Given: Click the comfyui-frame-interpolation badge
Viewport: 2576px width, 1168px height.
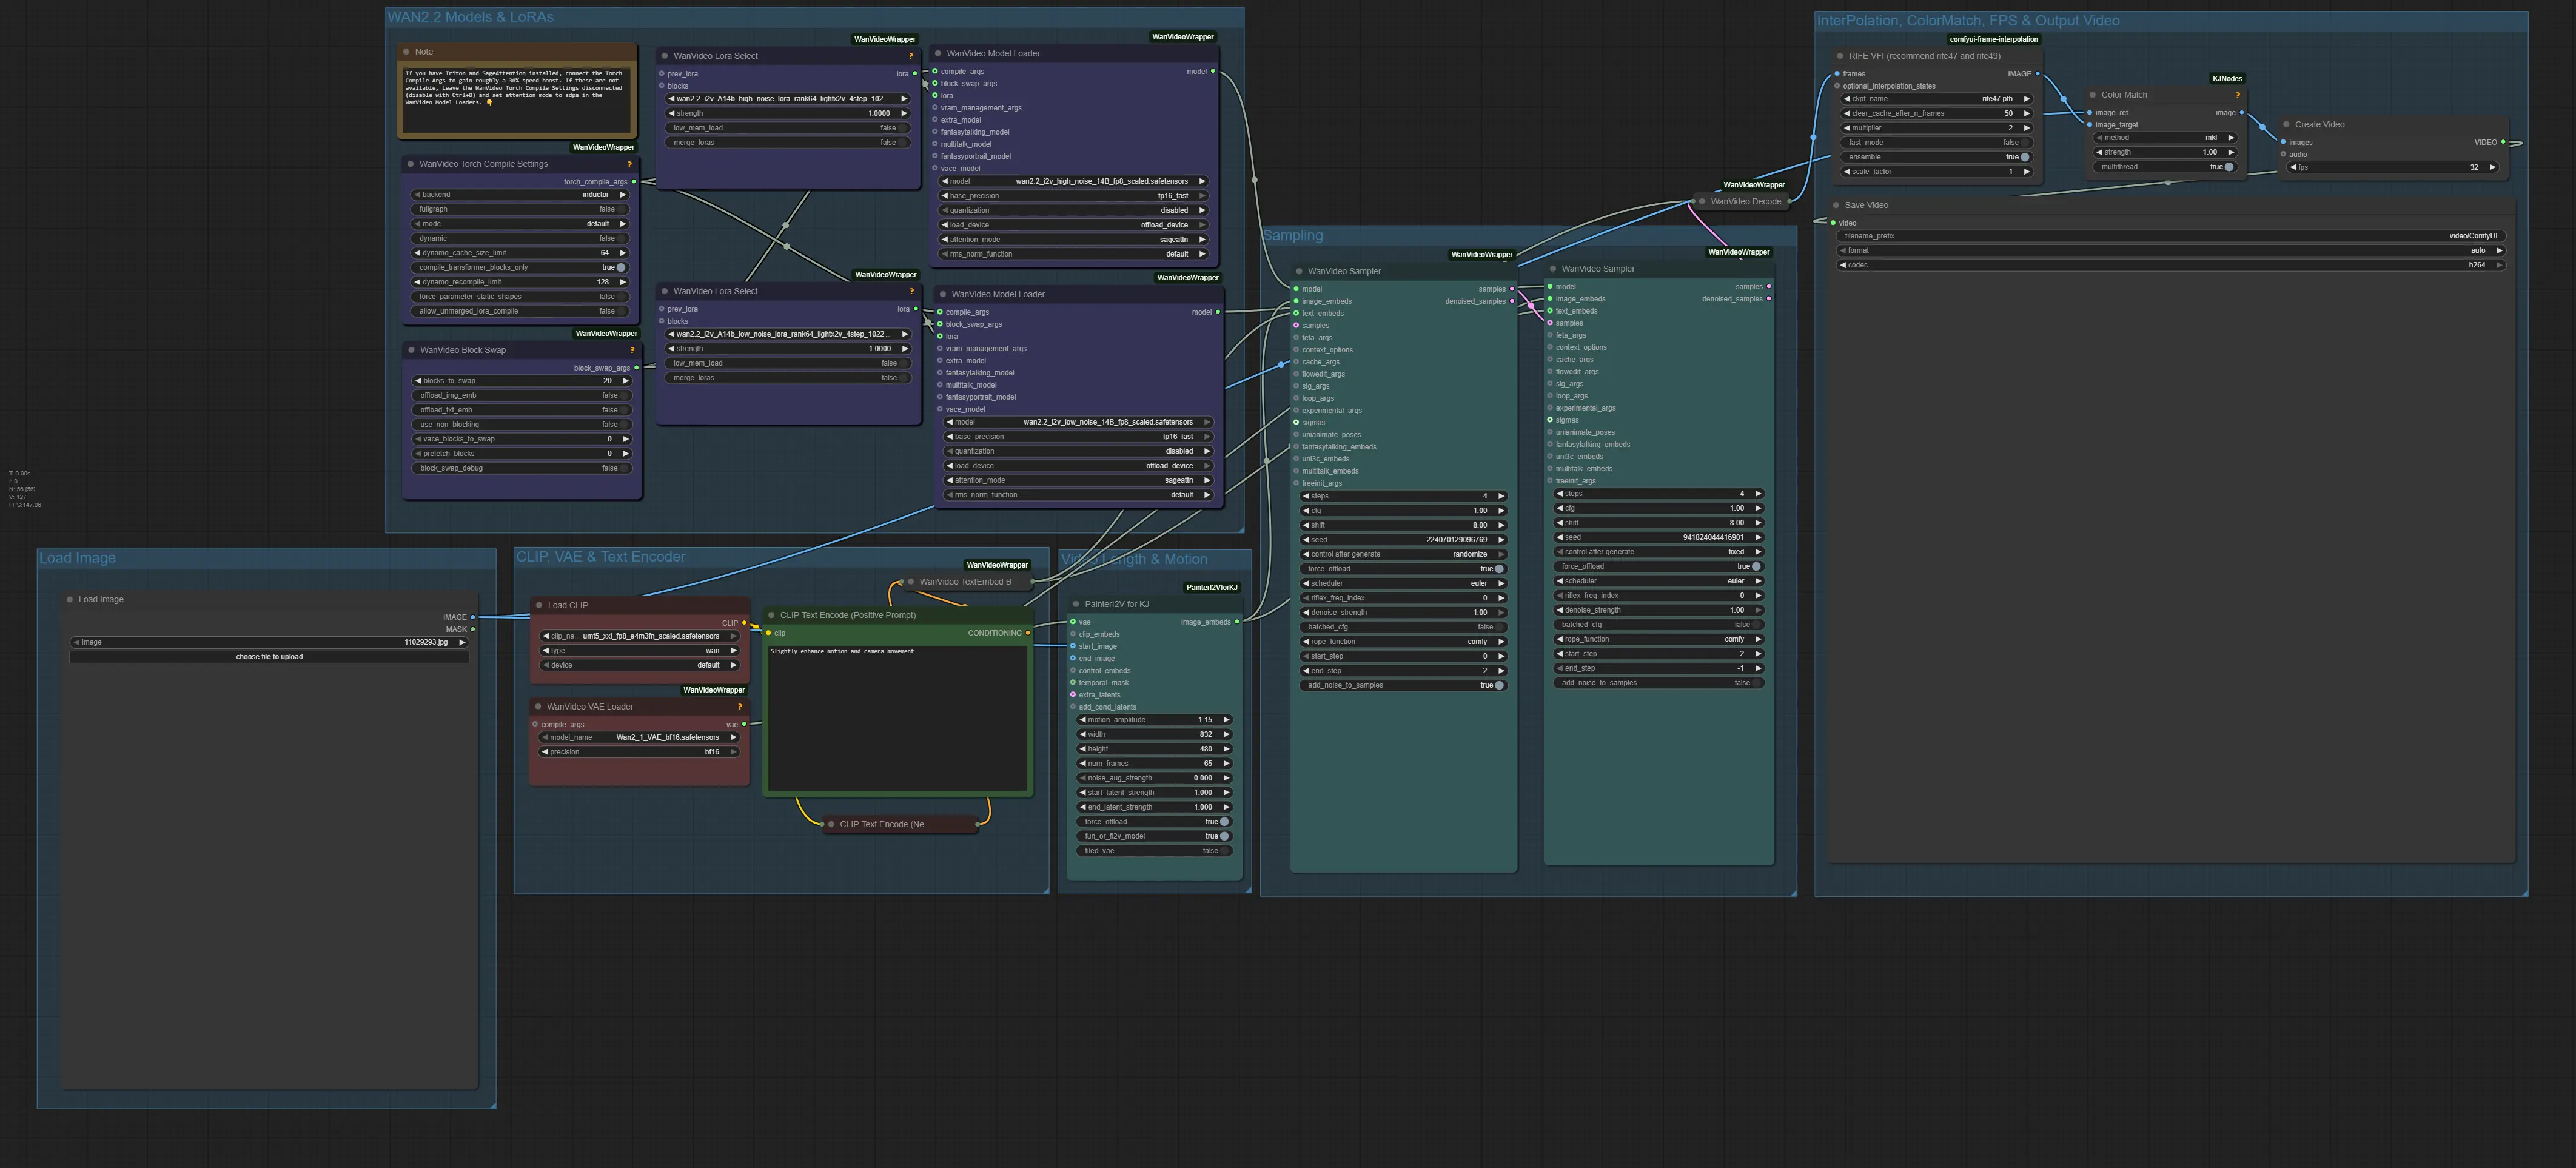Looking at the screenshot, I should 1993,39.
